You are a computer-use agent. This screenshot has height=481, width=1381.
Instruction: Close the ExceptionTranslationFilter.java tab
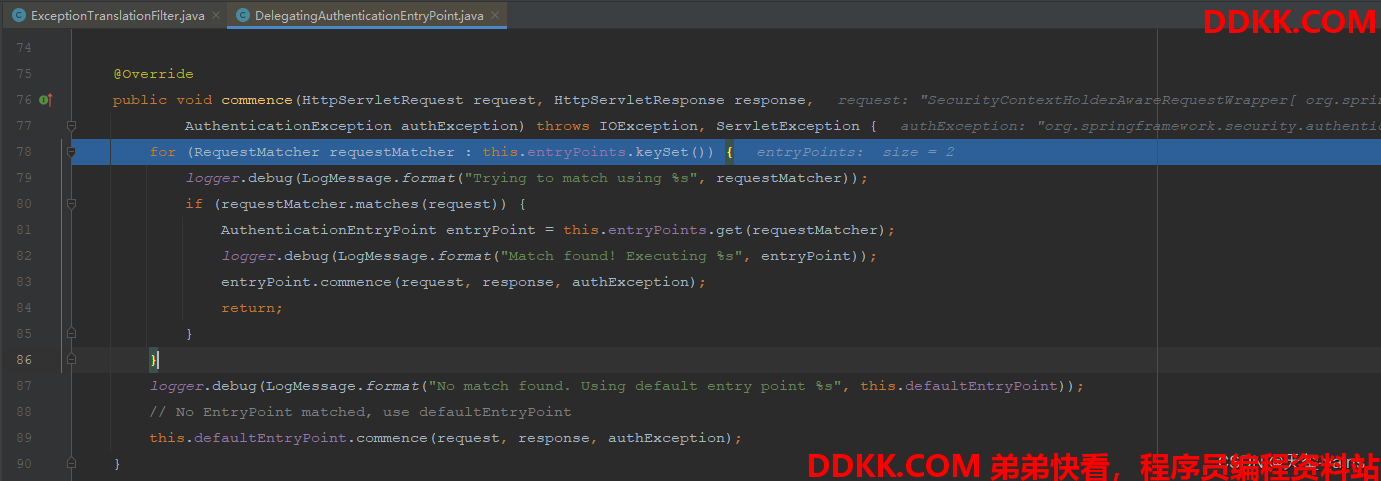click(x=216, y=16)
